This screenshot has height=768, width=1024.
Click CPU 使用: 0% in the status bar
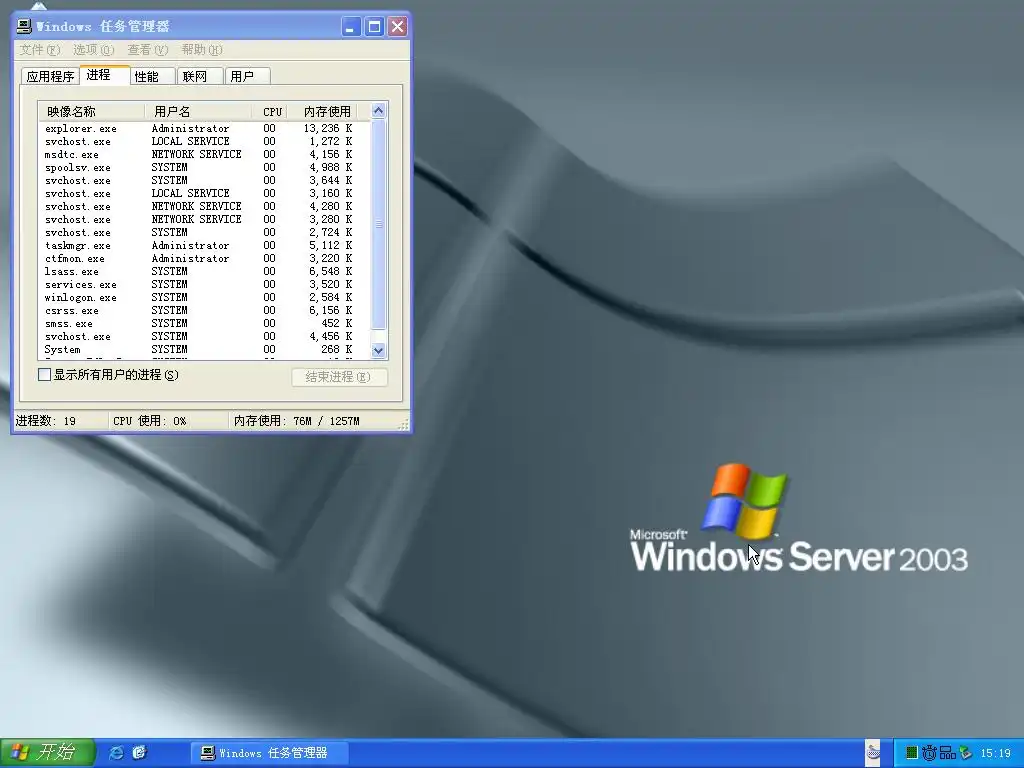click(150, 421)
